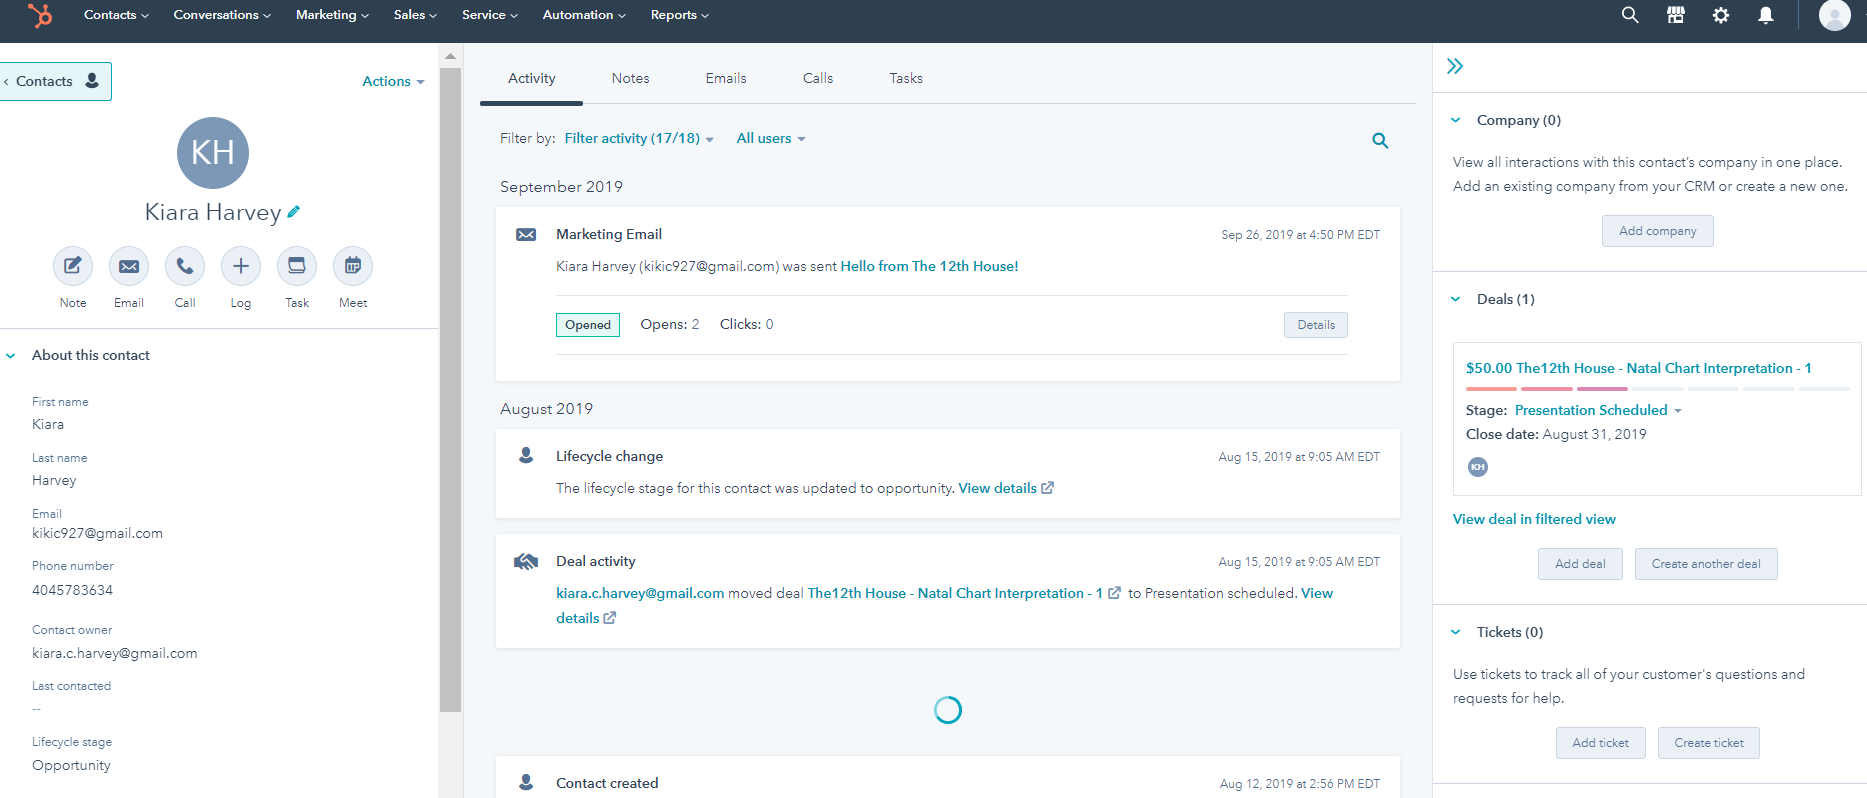The width and height of the screenshot is (1867, 798).
Task: Click the Phone number field 4045783634
Action: (72, 590)
